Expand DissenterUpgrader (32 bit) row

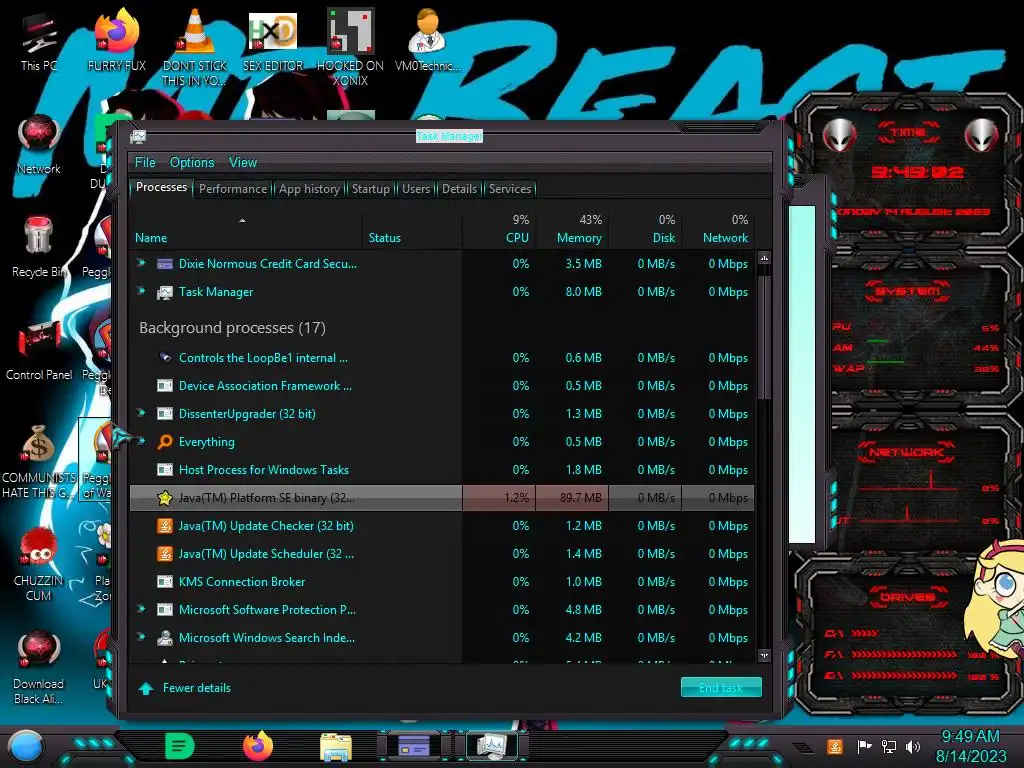[141, 413]
